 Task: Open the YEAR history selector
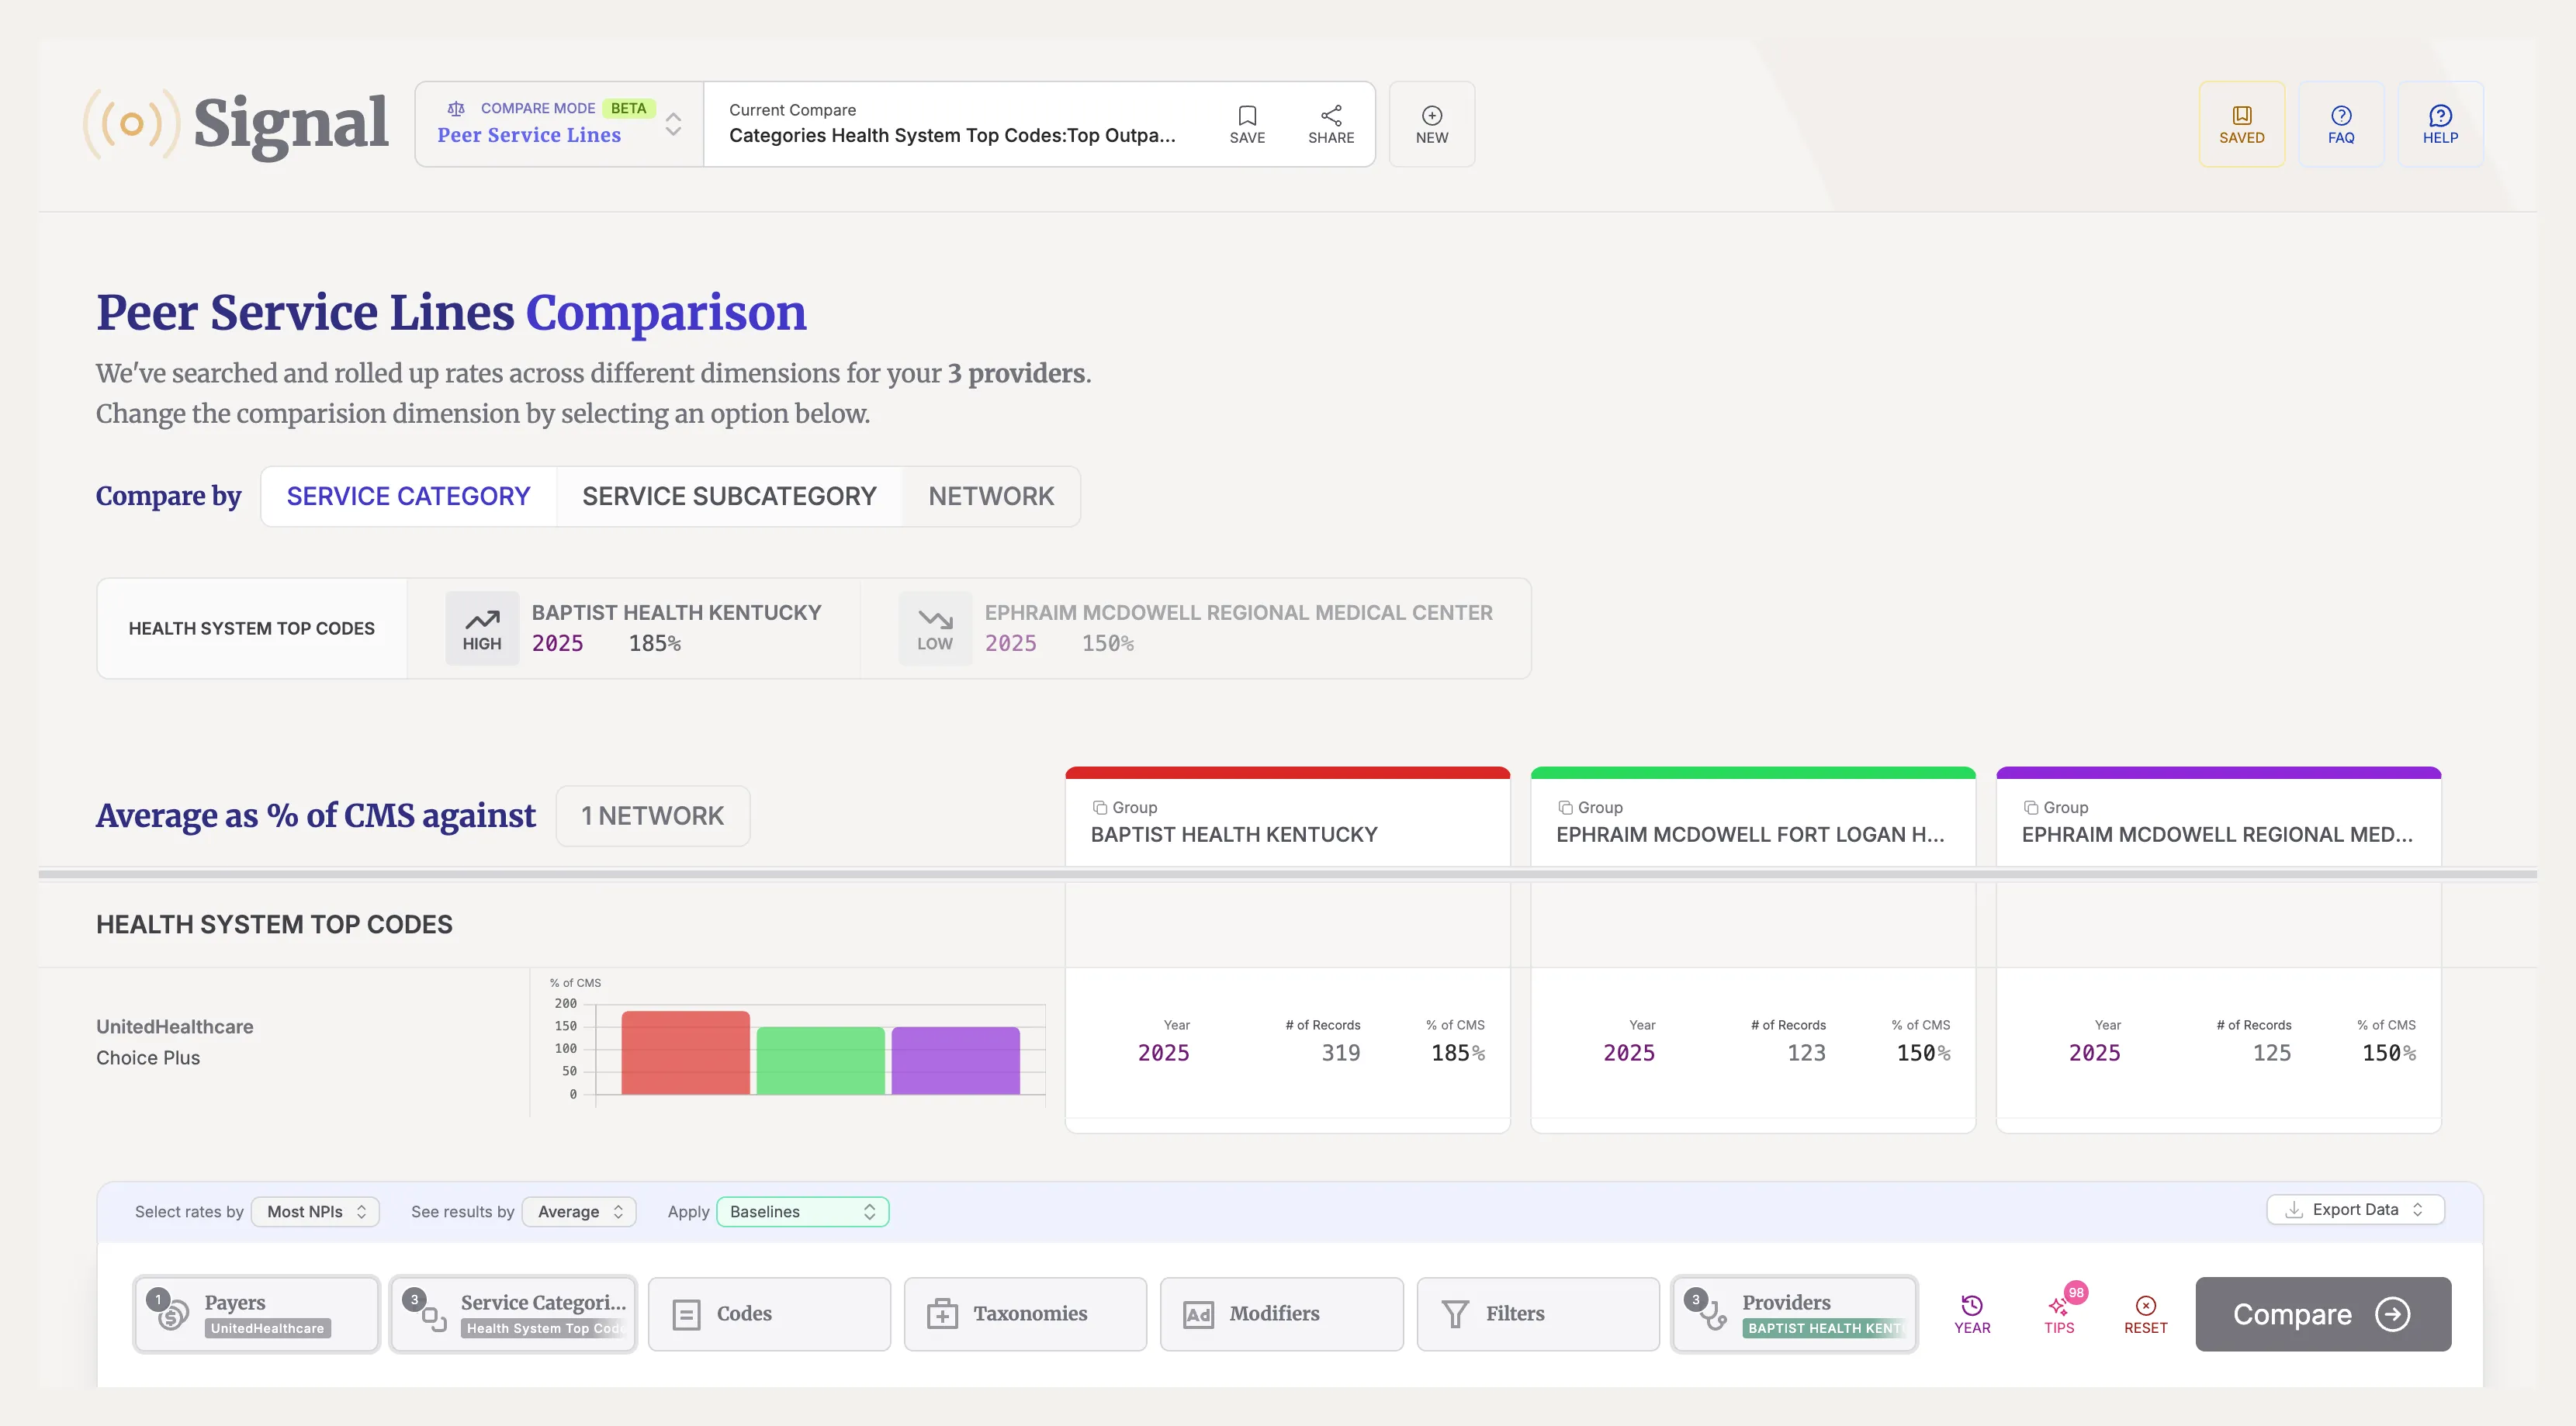tap(1972, 1313)
